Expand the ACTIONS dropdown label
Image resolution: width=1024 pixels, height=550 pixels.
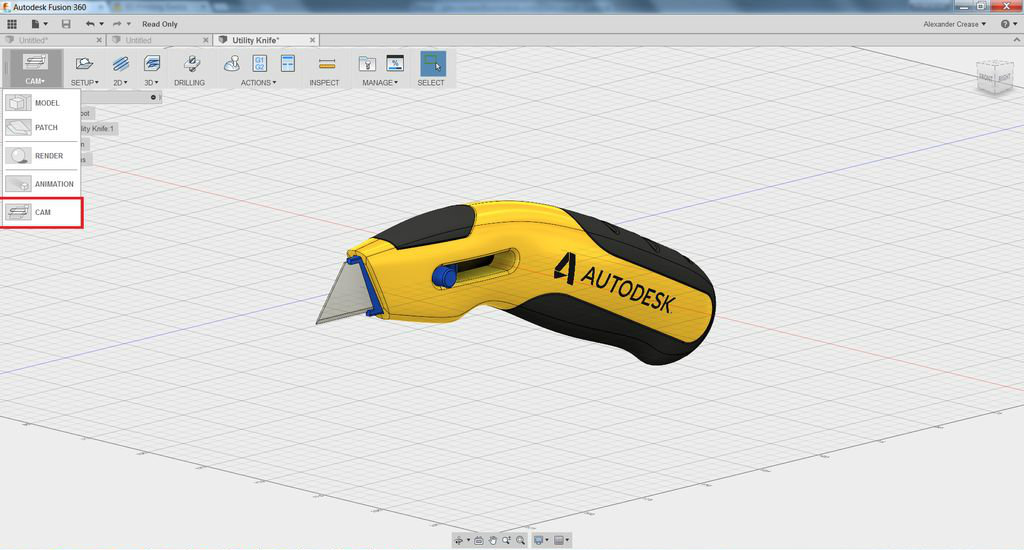click(259, 83)
